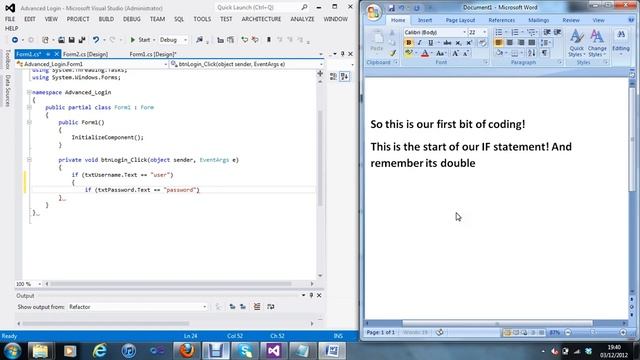Click the Navigate Backward icon in Visual Studio
Viewport: 640px width, 360px height.
pos(15,40)
